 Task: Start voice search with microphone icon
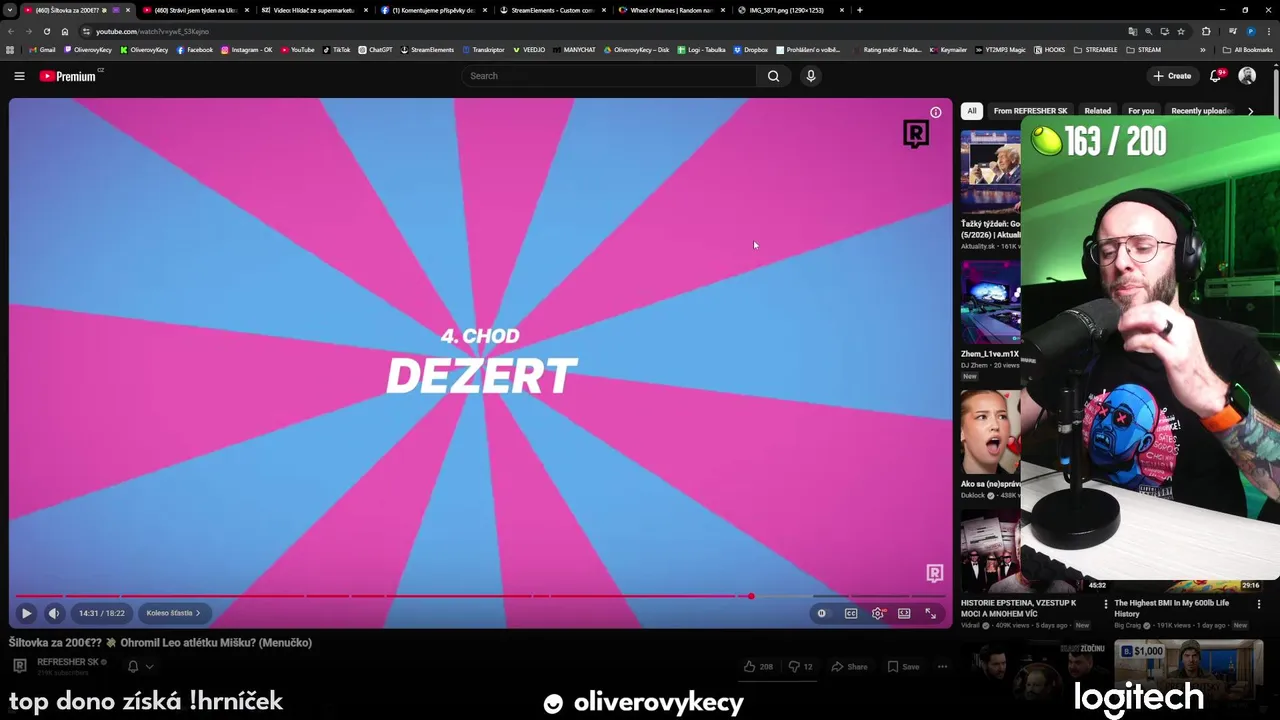(811, 76)
